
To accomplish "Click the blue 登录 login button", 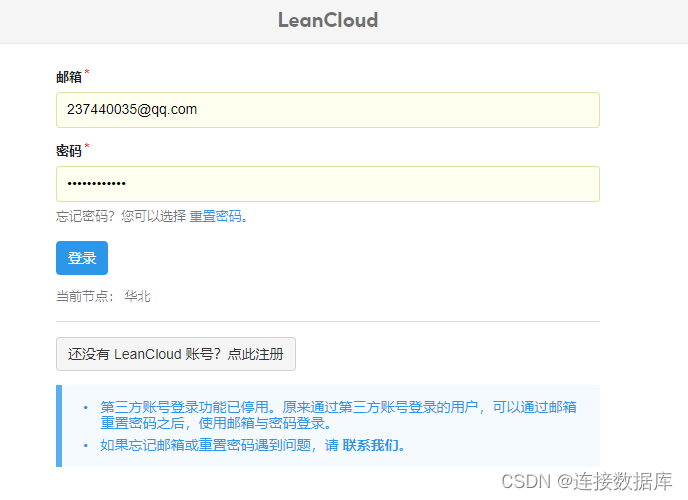I will (82, 258).
